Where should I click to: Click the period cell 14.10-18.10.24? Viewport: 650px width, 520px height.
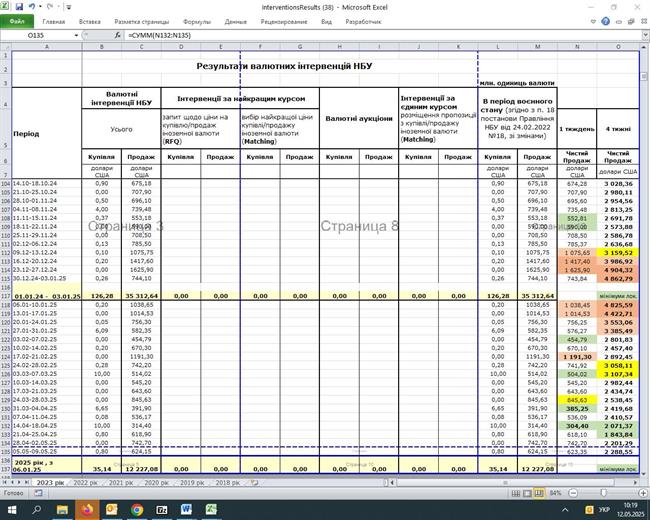pyautogui.click(x=47, y=183)
